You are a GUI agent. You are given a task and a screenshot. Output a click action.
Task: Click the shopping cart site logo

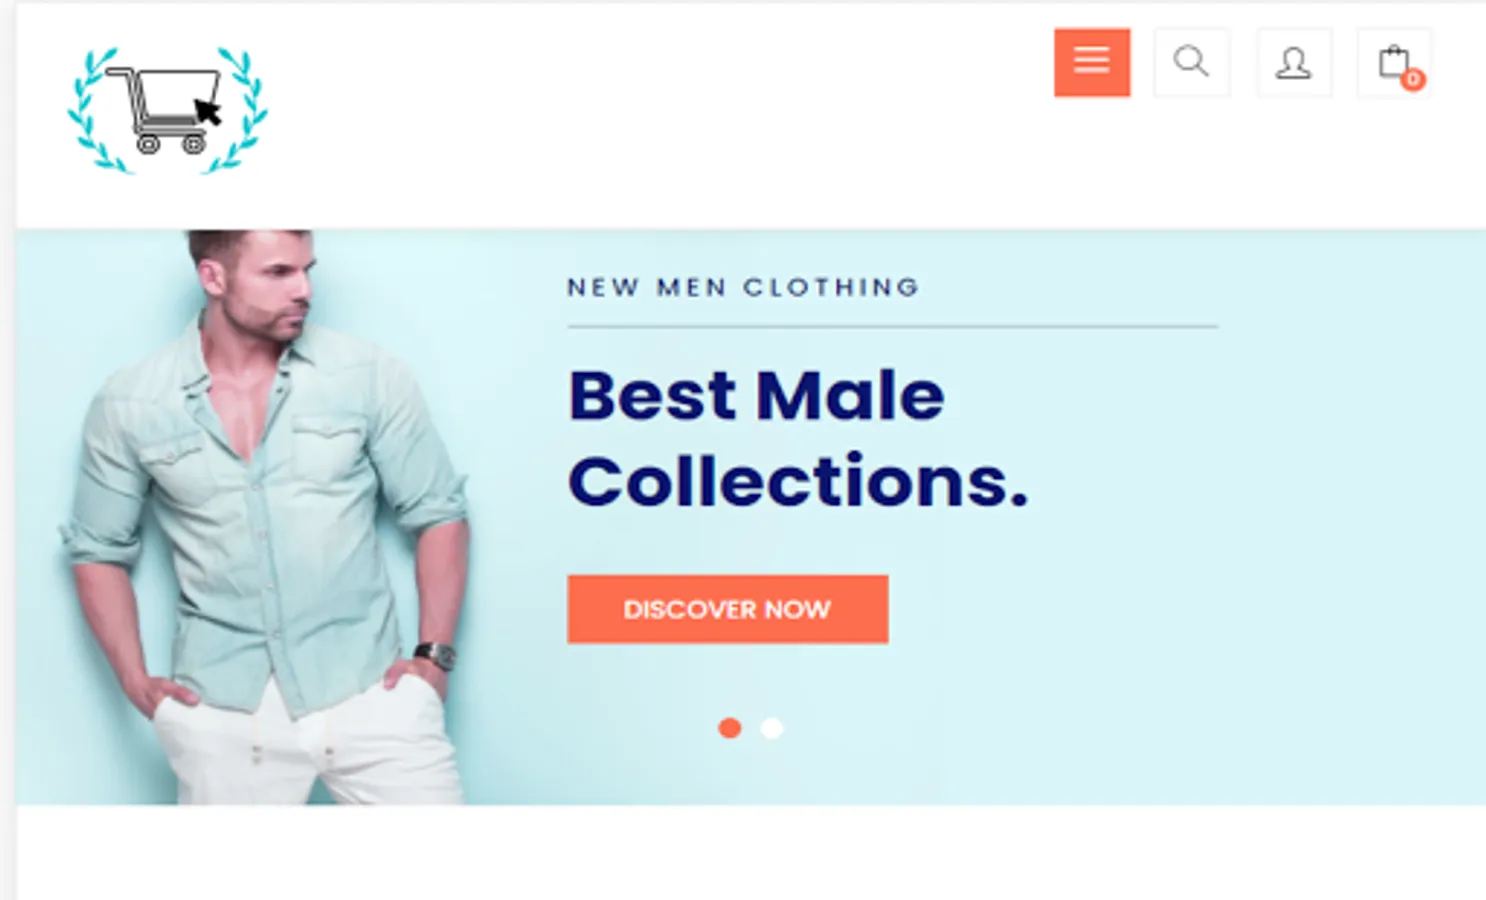(x=168, y=110)
